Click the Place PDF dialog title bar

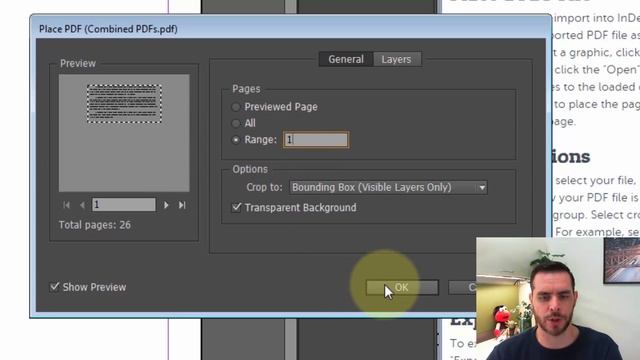290,29
